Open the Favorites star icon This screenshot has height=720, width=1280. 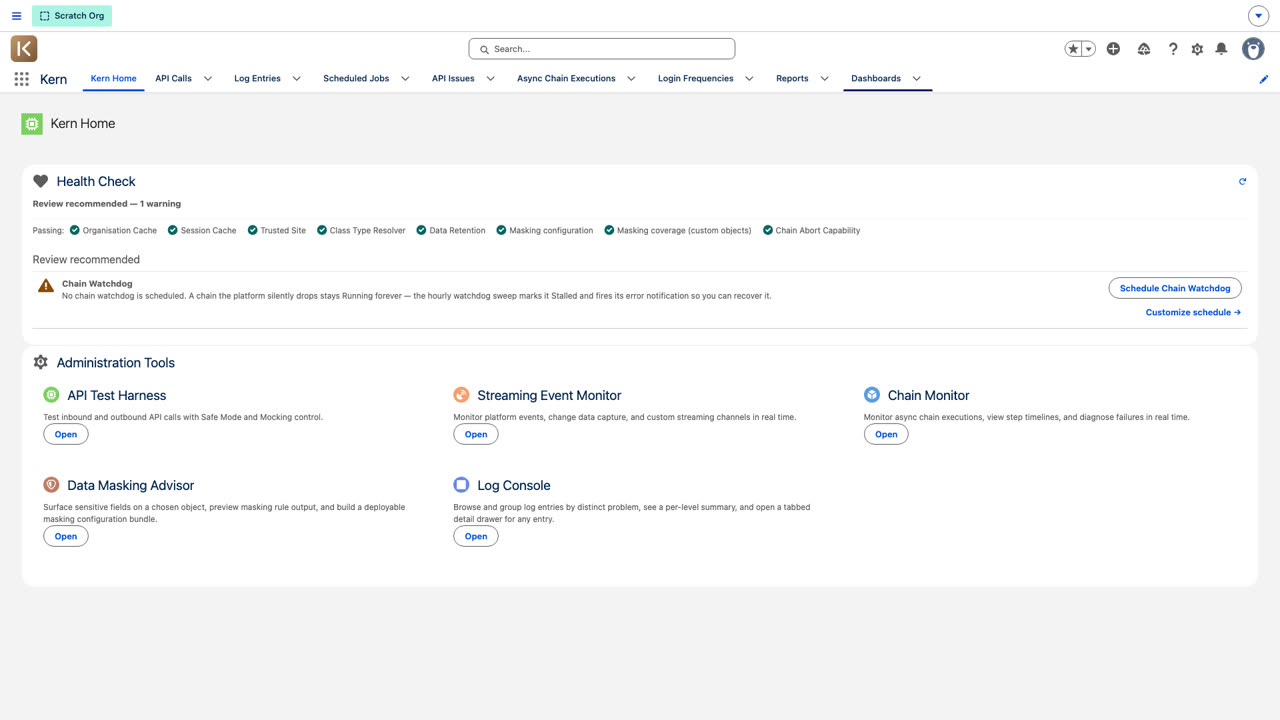coord(1073,49)
